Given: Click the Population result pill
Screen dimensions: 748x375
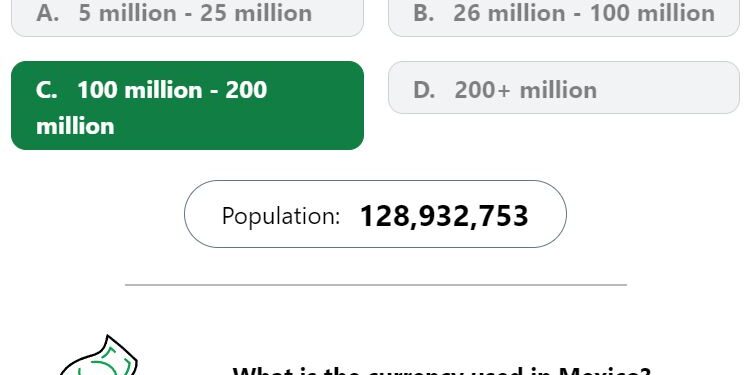Looking at the screenshot, I should pyautogui.click(x=375, y=214).
